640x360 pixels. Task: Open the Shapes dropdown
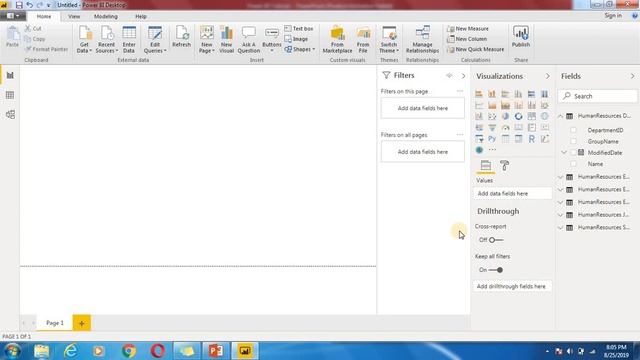point(300,49)
